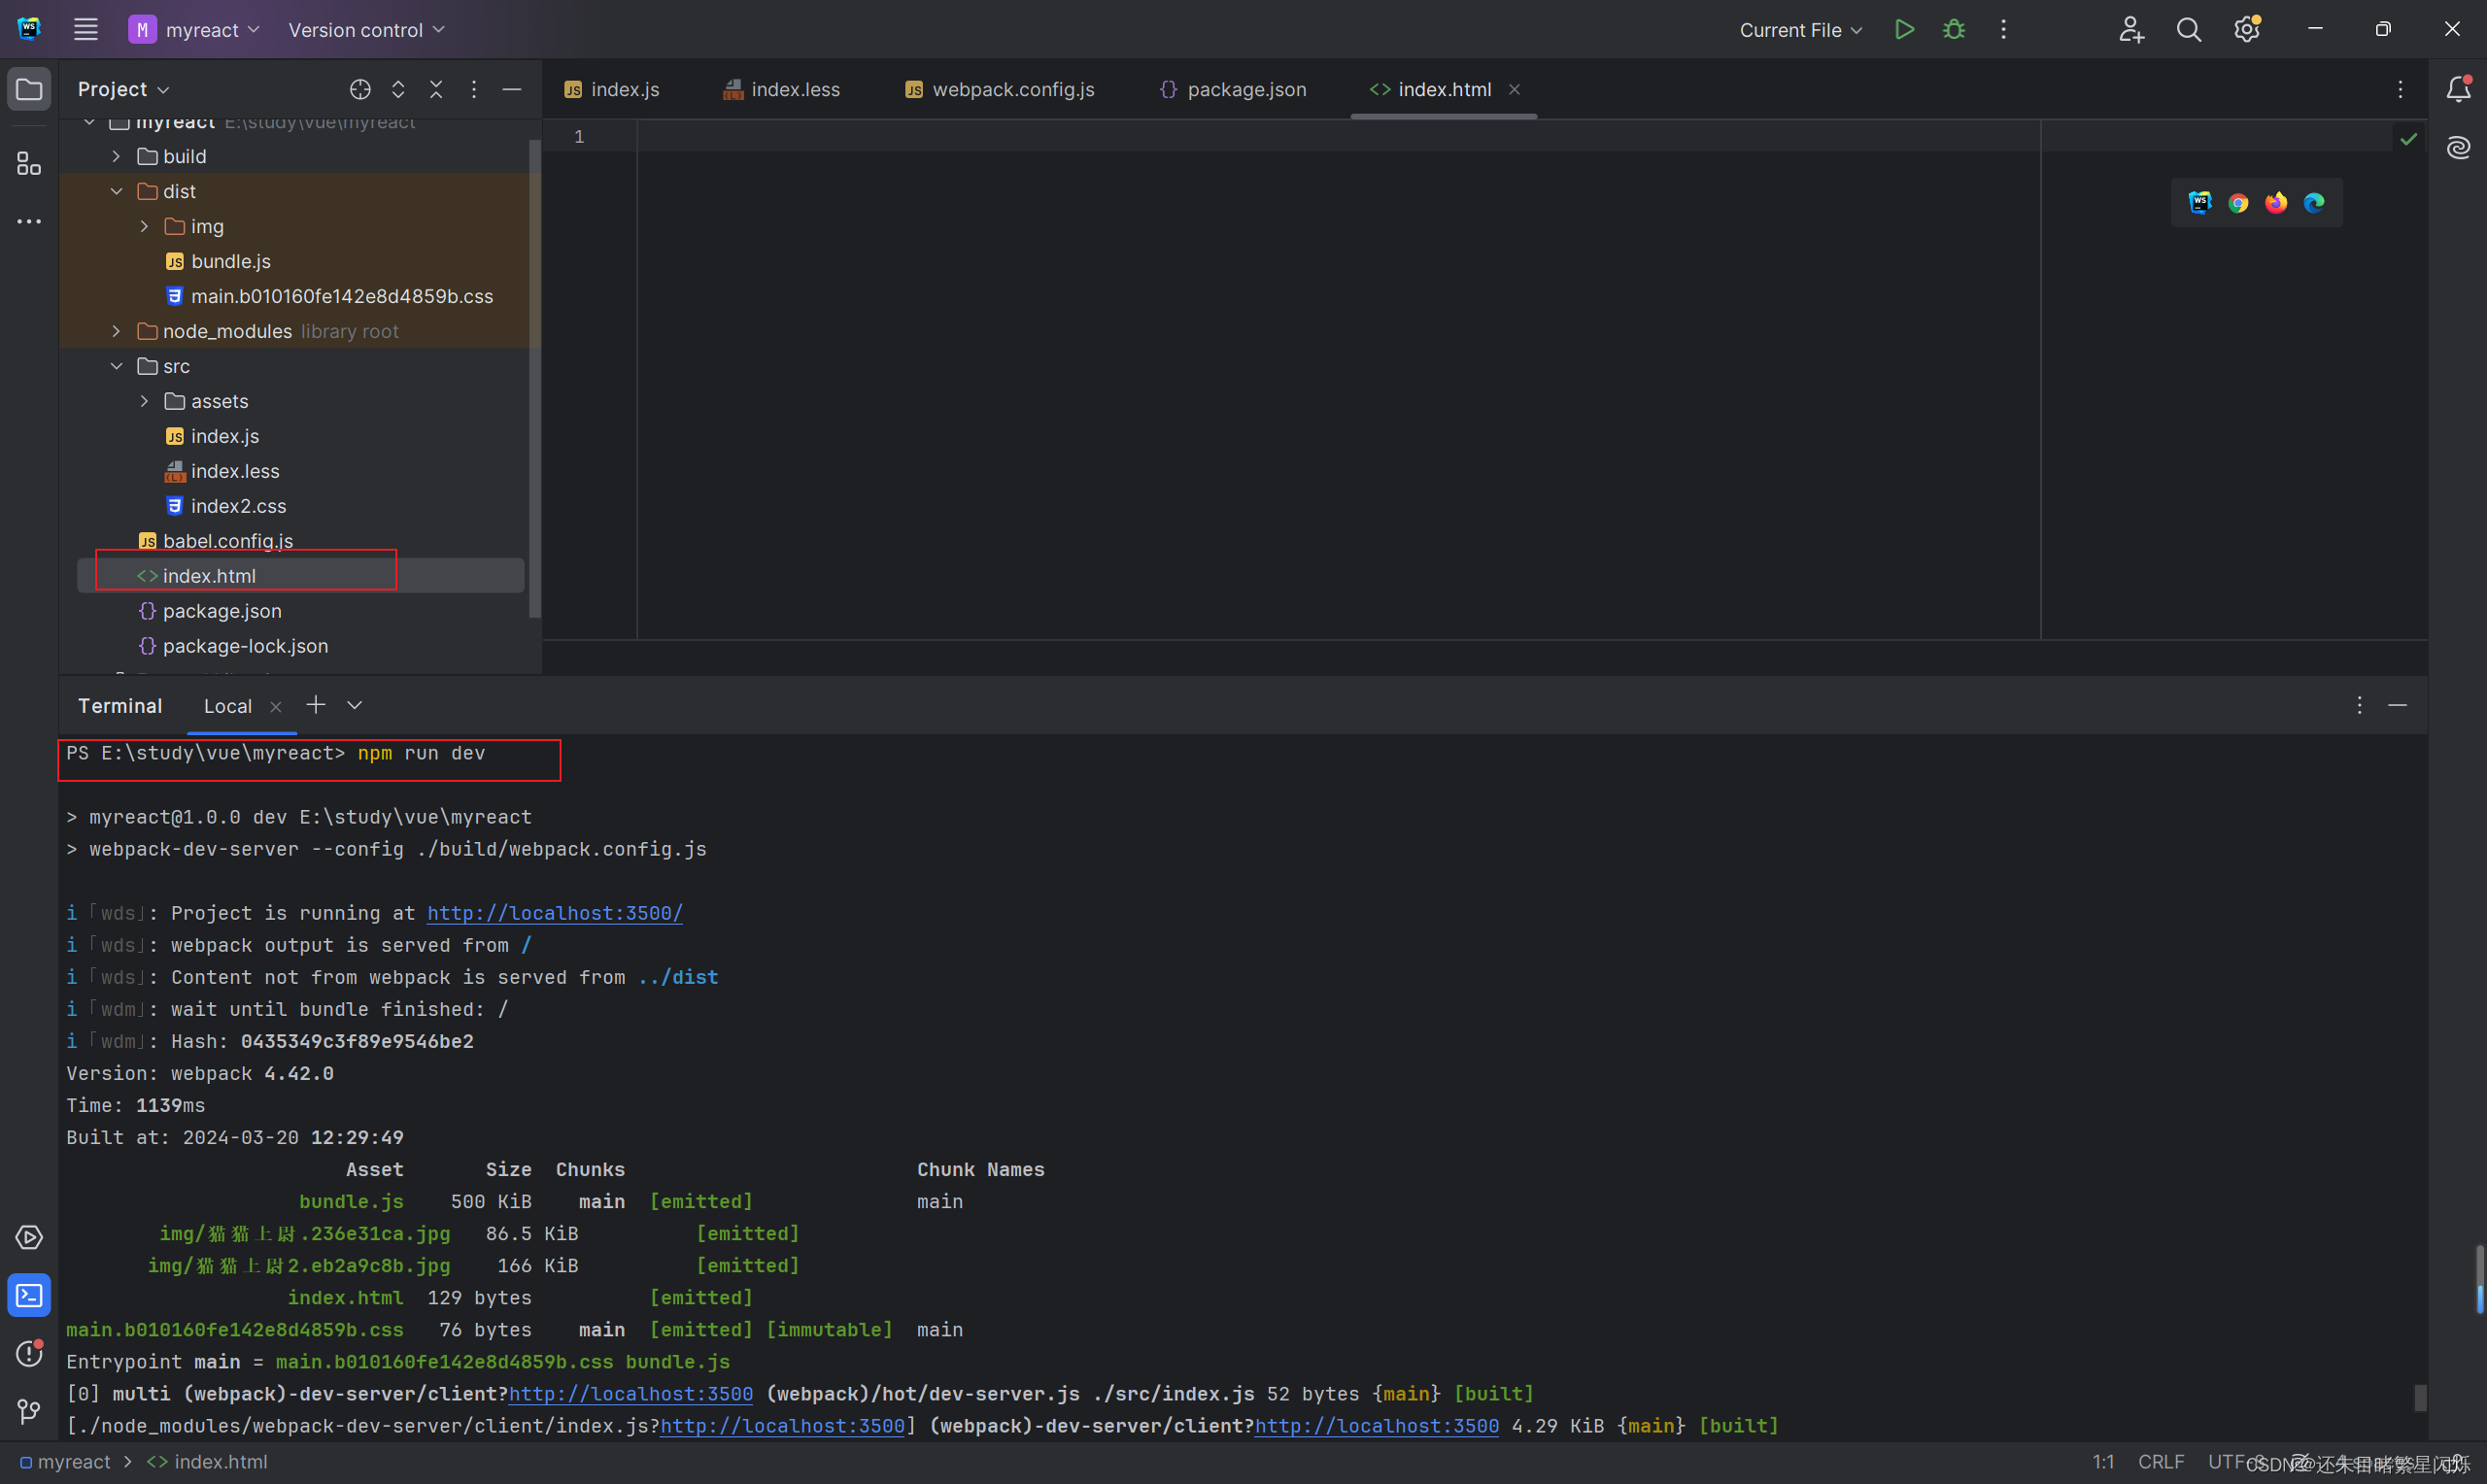Screen dimensions: 2487x1484
Task: Collapse the dist folder in the tree
Action: [x=117, y=191]
